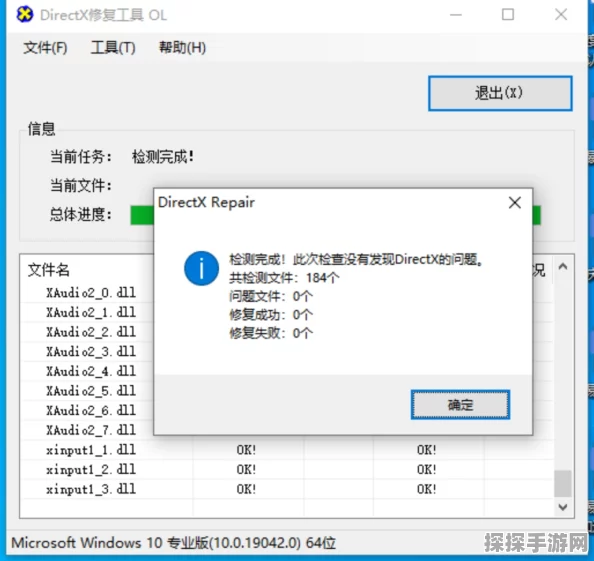Close the DirectX Repair dialog
The image size is (594, 561).
tap(514, 203)
